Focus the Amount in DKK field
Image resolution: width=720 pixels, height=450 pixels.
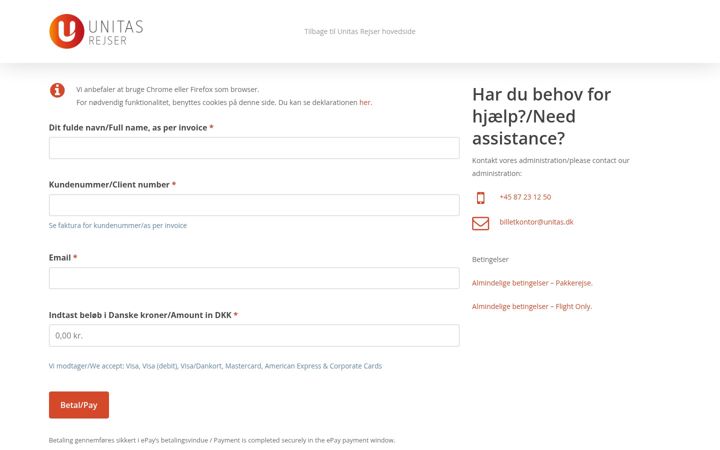(254, 336)
